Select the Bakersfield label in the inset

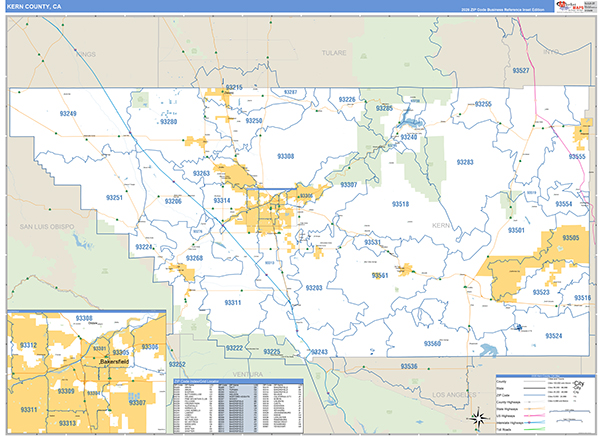(x=114, y=361)
